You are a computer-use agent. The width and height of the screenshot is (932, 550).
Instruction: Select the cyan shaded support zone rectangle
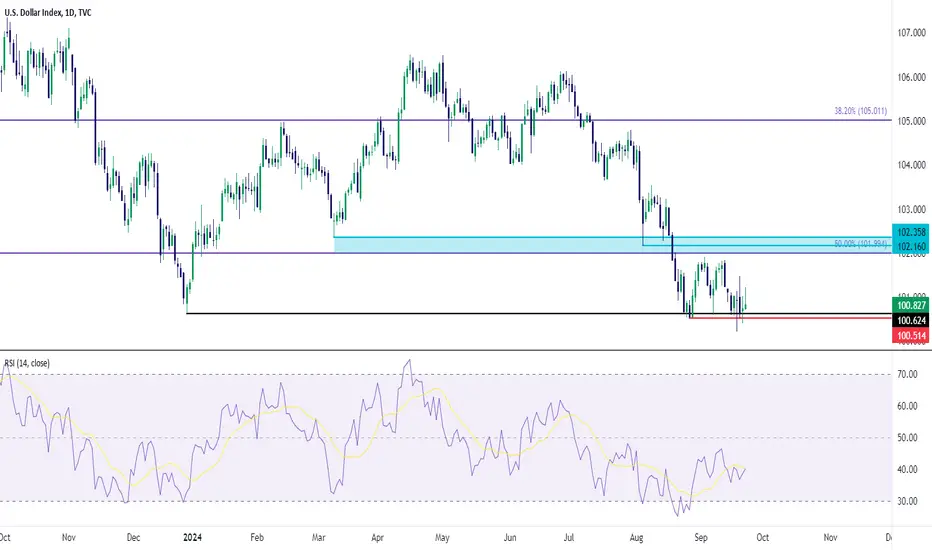pyautogui.click(x=612, y=244)
